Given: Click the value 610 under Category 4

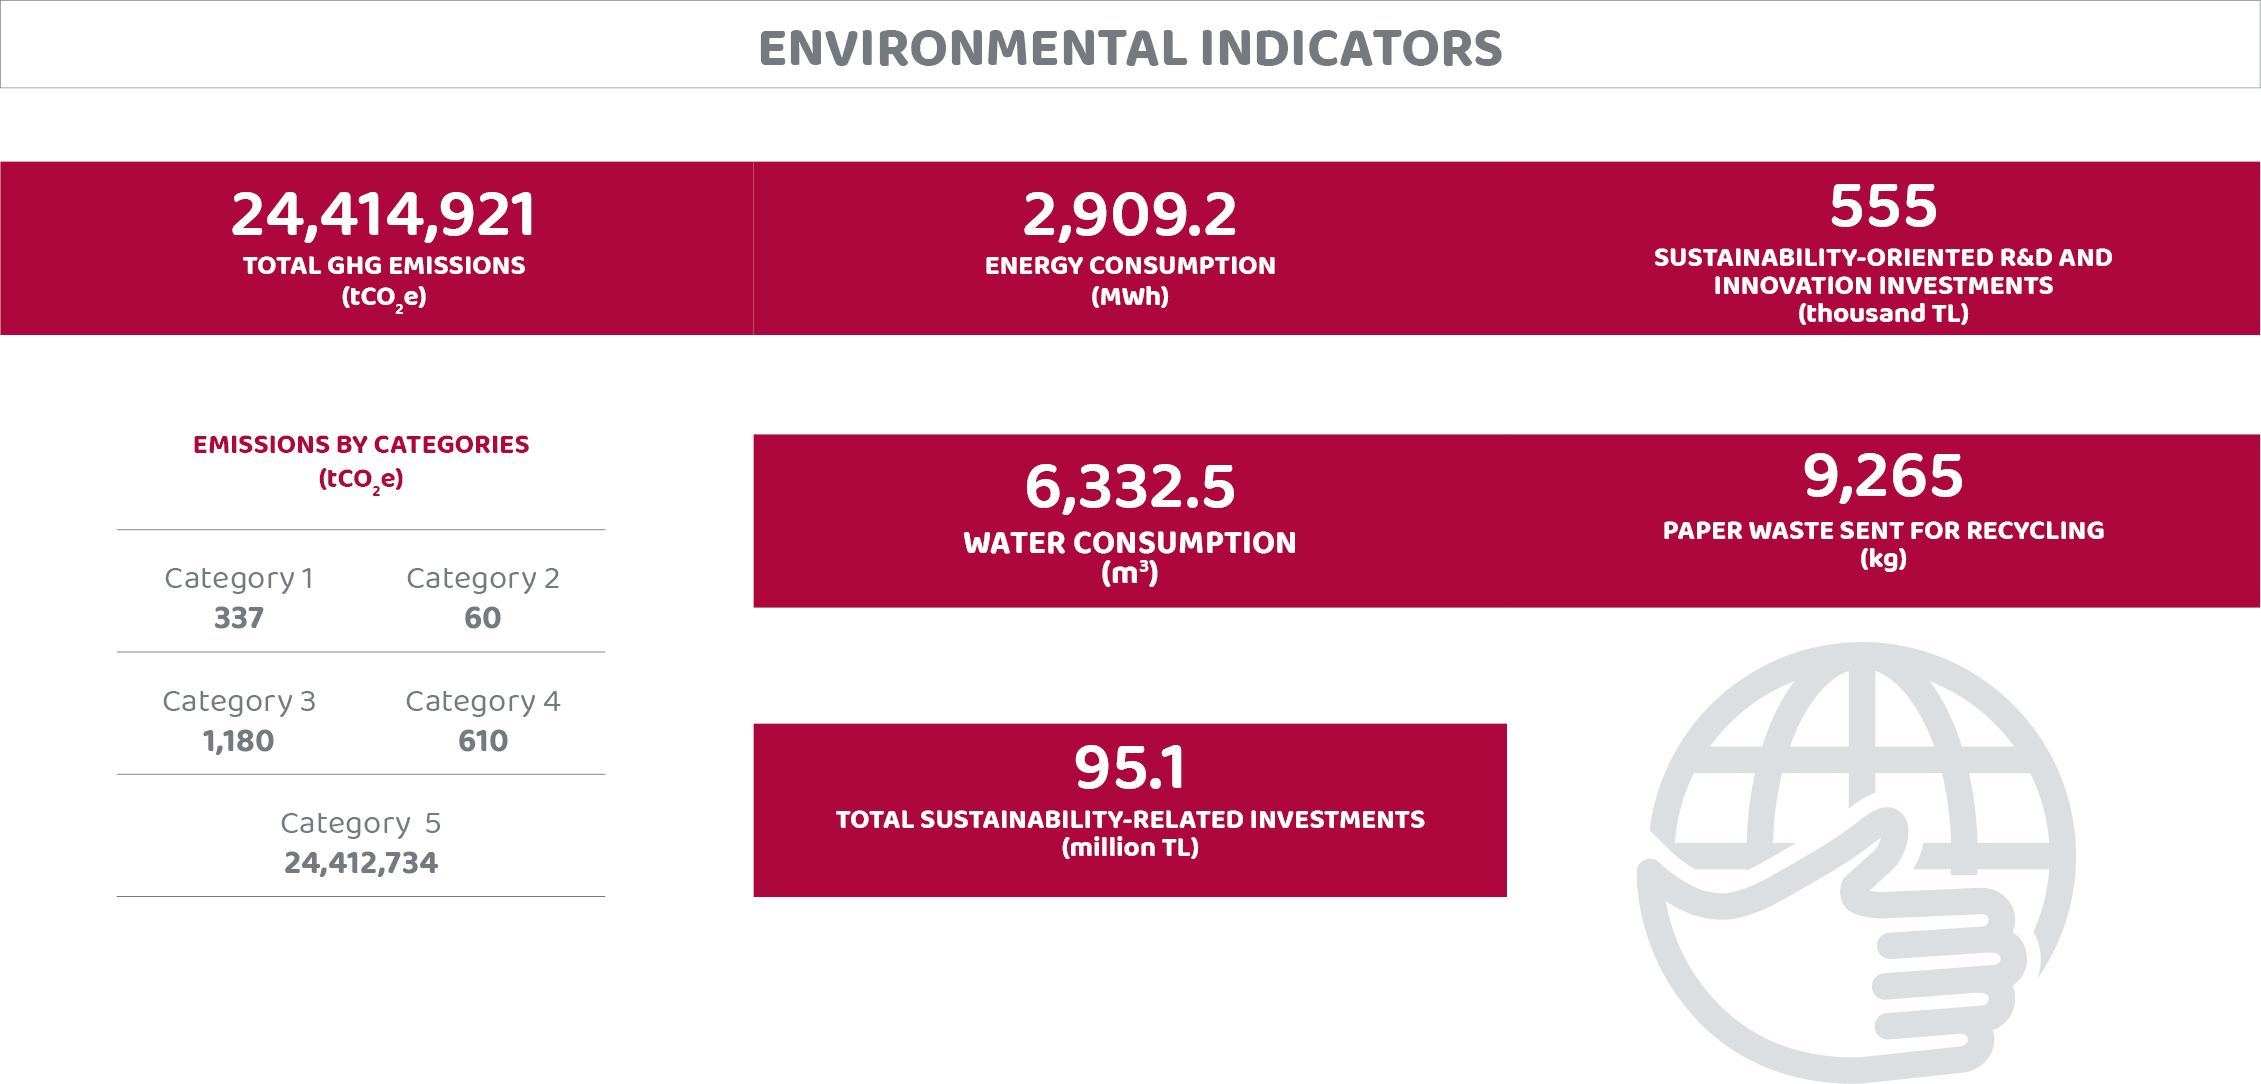Looking at the screenshot, I should click(x=483, y=741).
